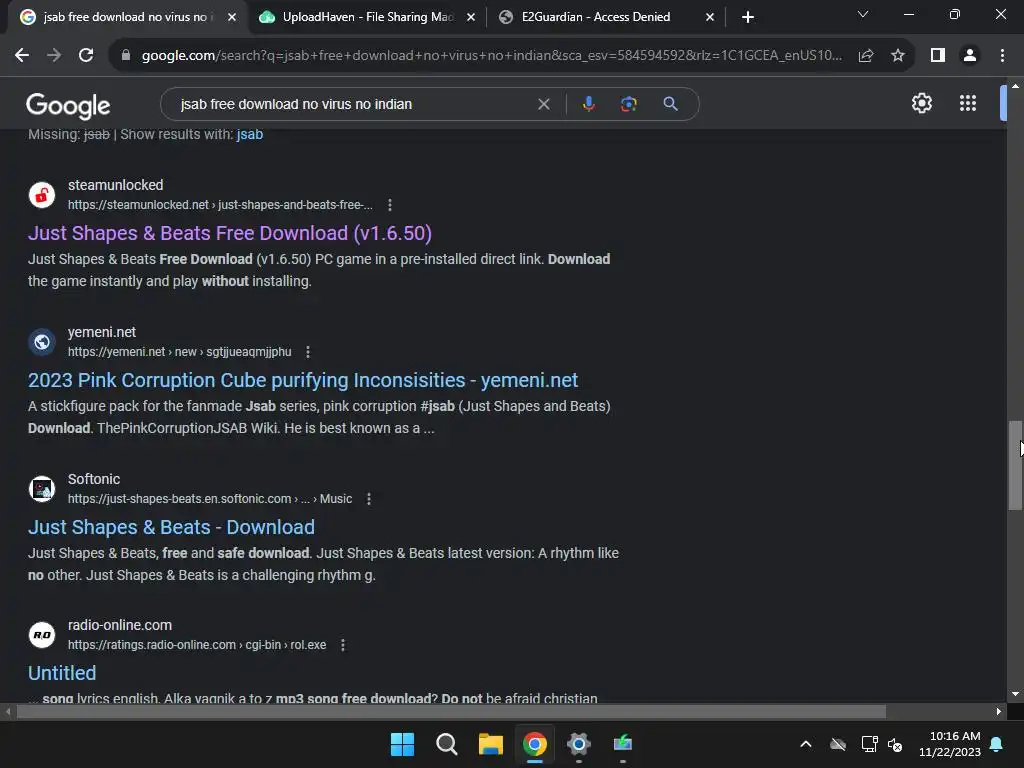
Task: Click radio-online.com RO favicon
Action: coord(42,635)
